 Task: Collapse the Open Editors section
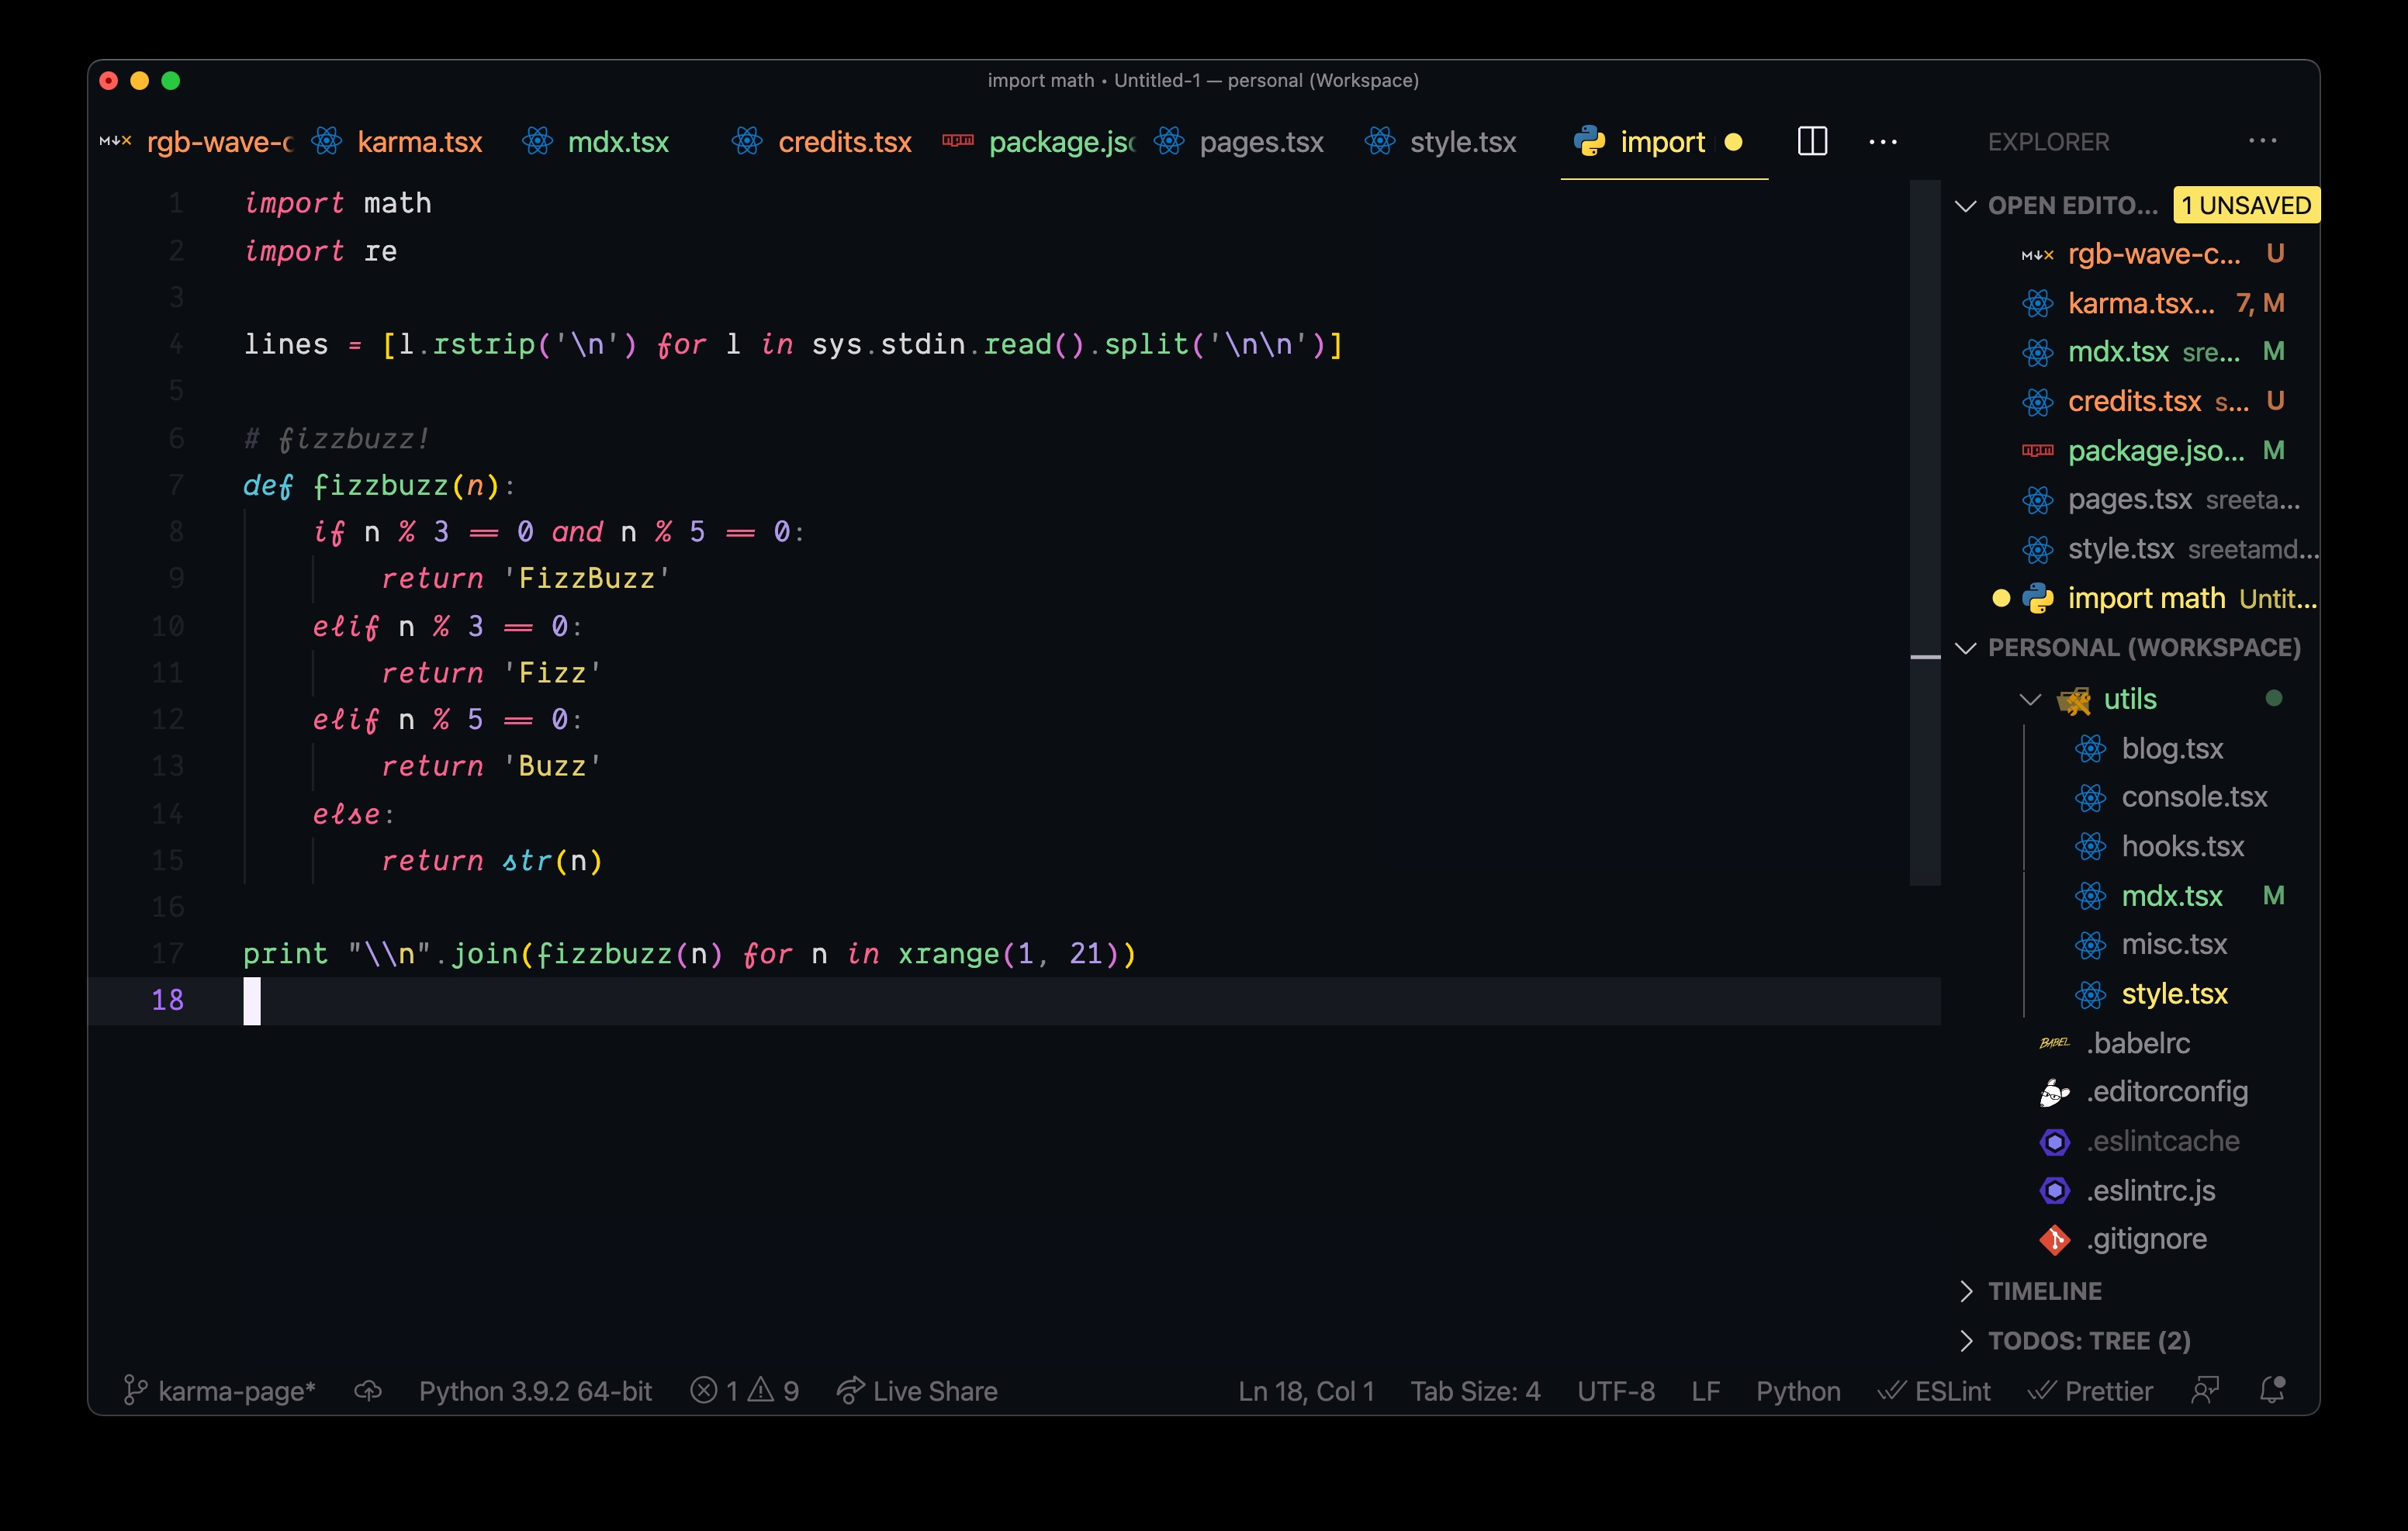pyautogui.click(x=1965, y=205)
